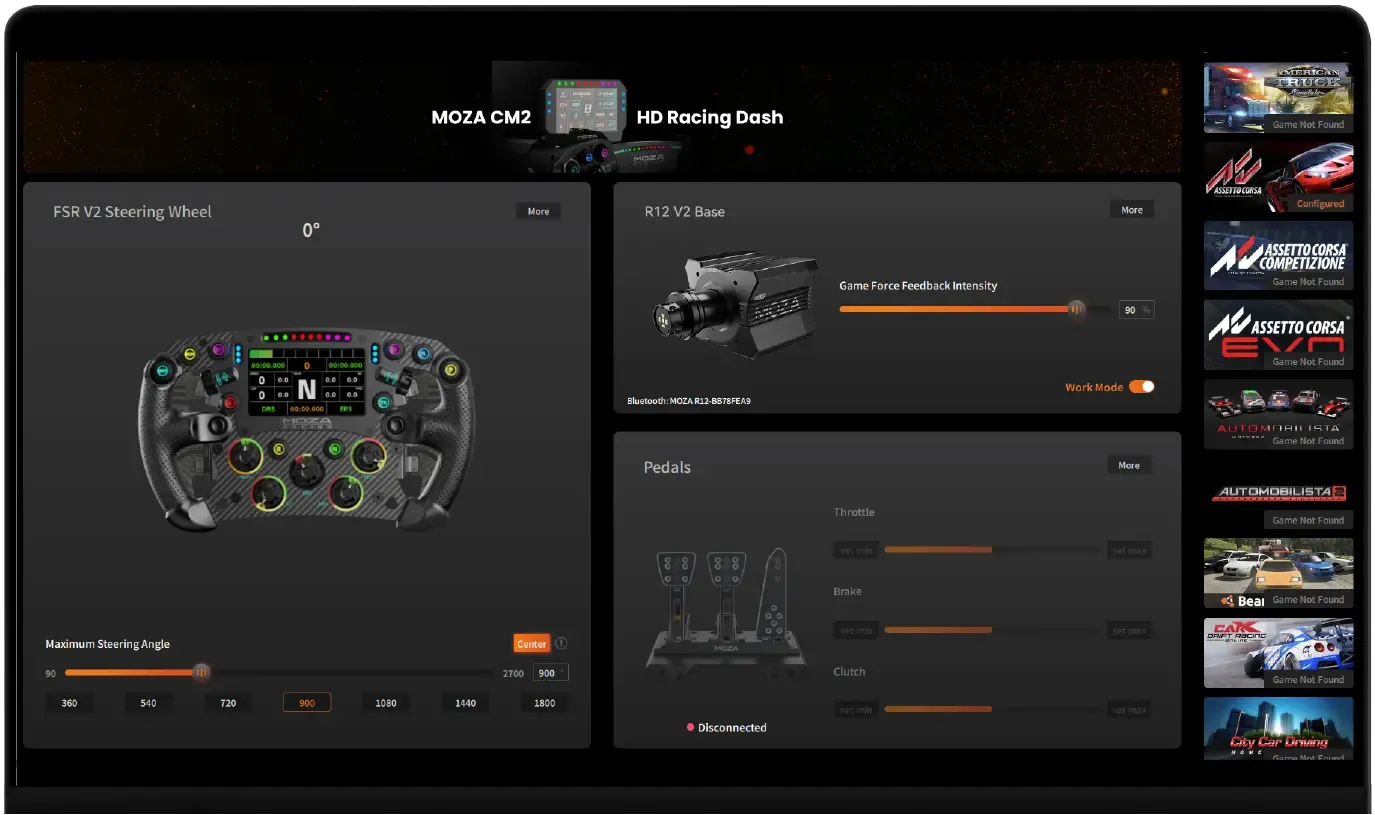Image resolution: width=1375 pixels, height=815 pixels.
Task: Select the highlighted 900 angle preset
Action: click(x=307, y=703)
